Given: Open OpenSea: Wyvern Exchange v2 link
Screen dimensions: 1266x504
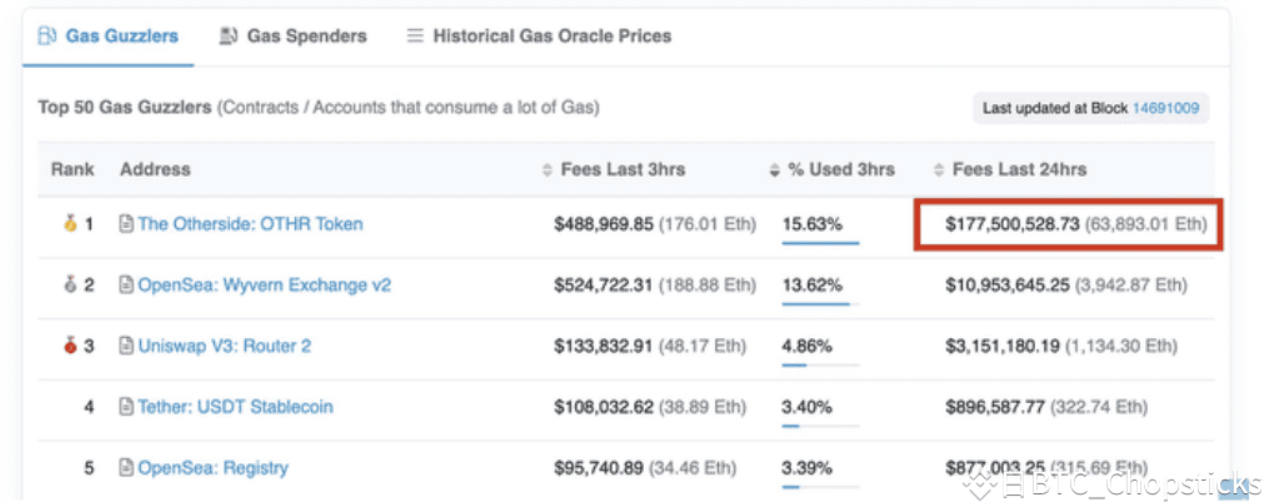Looking at the screenshot, I should click(x=264, y=285).
